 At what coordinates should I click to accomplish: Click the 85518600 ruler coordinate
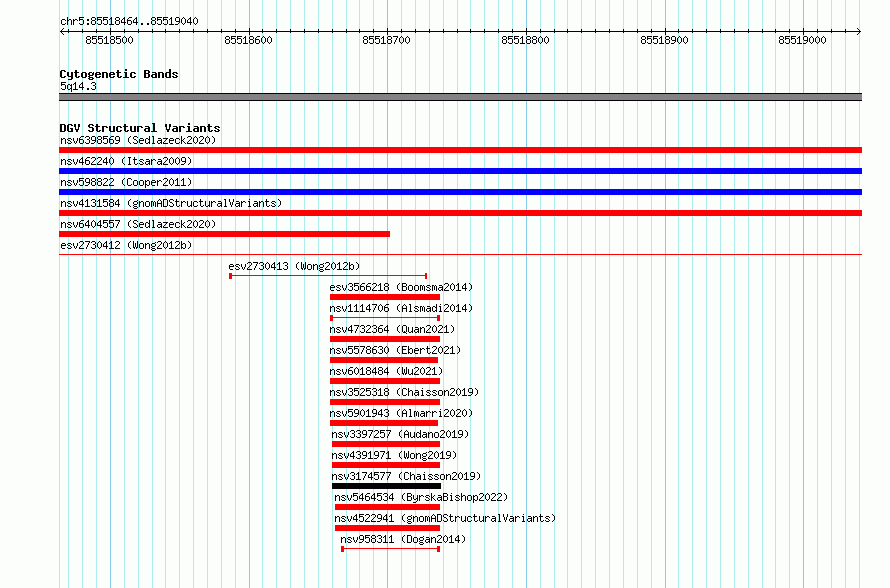[x=248, y=40]
